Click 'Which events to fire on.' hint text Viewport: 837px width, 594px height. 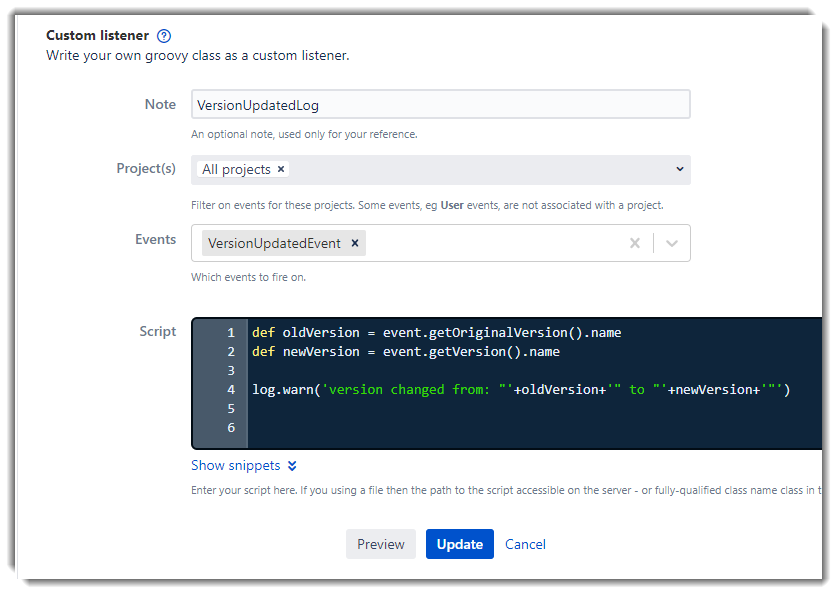click(x=248, y=277)
